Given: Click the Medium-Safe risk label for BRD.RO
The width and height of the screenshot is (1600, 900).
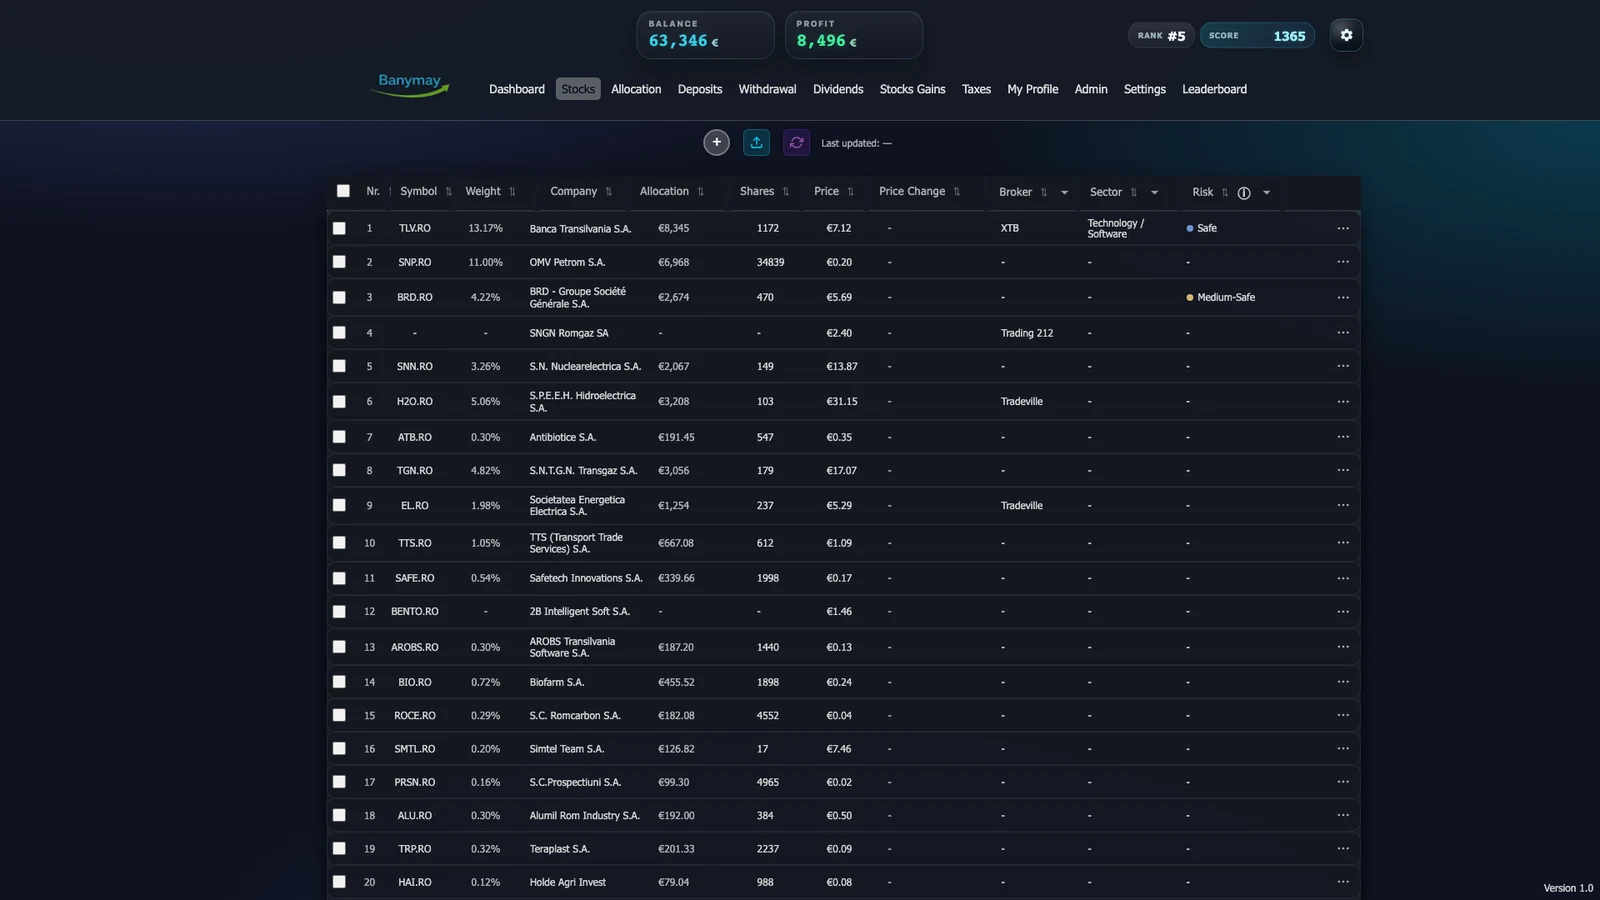Looking at the screenshot, I should (1220, 297).
